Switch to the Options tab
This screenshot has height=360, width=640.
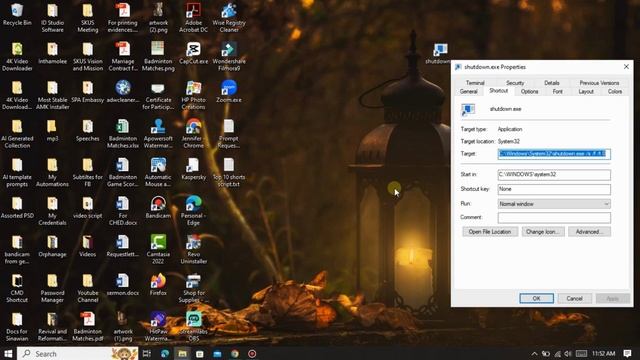coord(529,91)
